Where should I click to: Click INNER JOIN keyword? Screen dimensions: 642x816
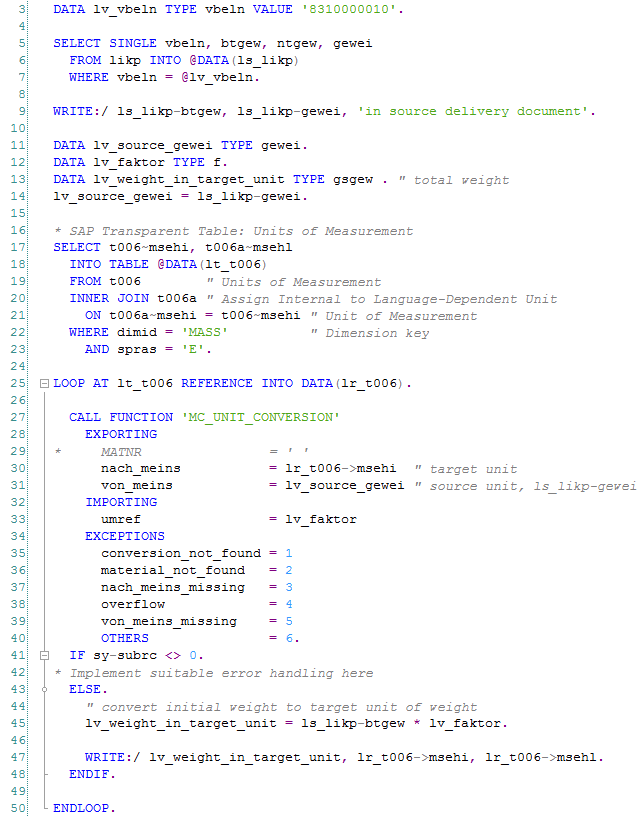tap(109, 298)
